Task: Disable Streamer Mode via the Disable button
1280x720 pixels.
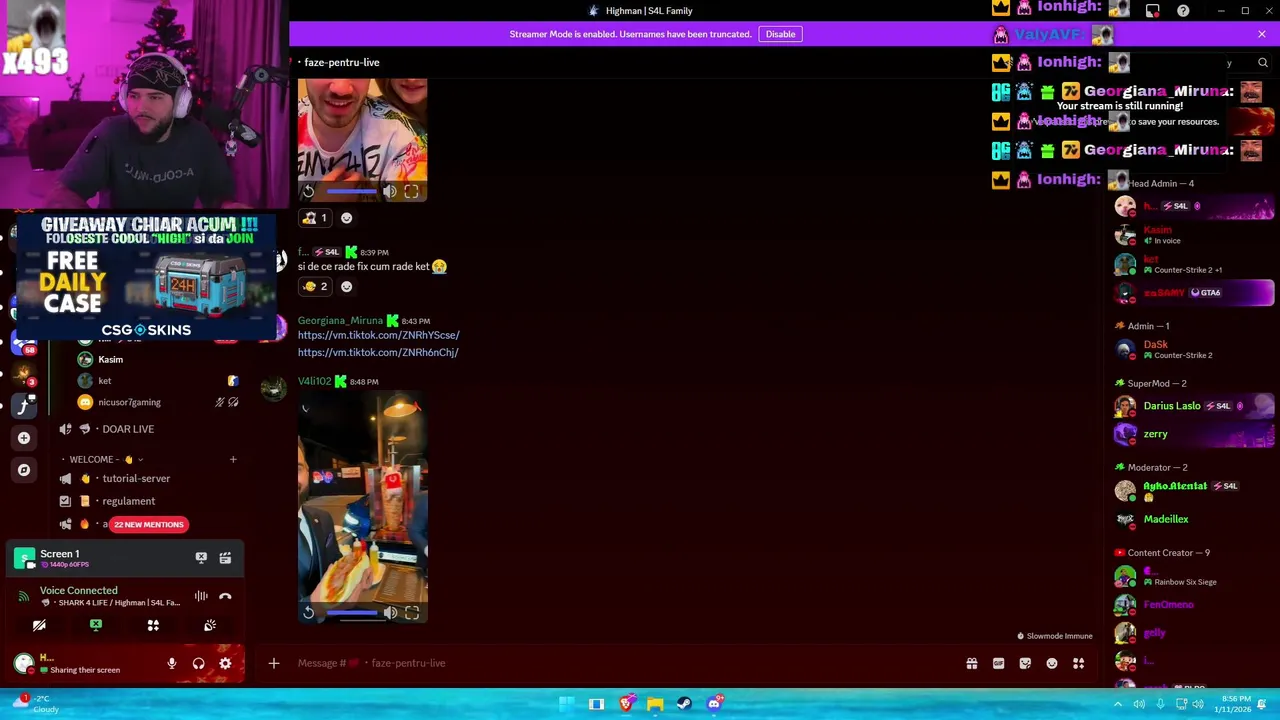Action: 780,34
